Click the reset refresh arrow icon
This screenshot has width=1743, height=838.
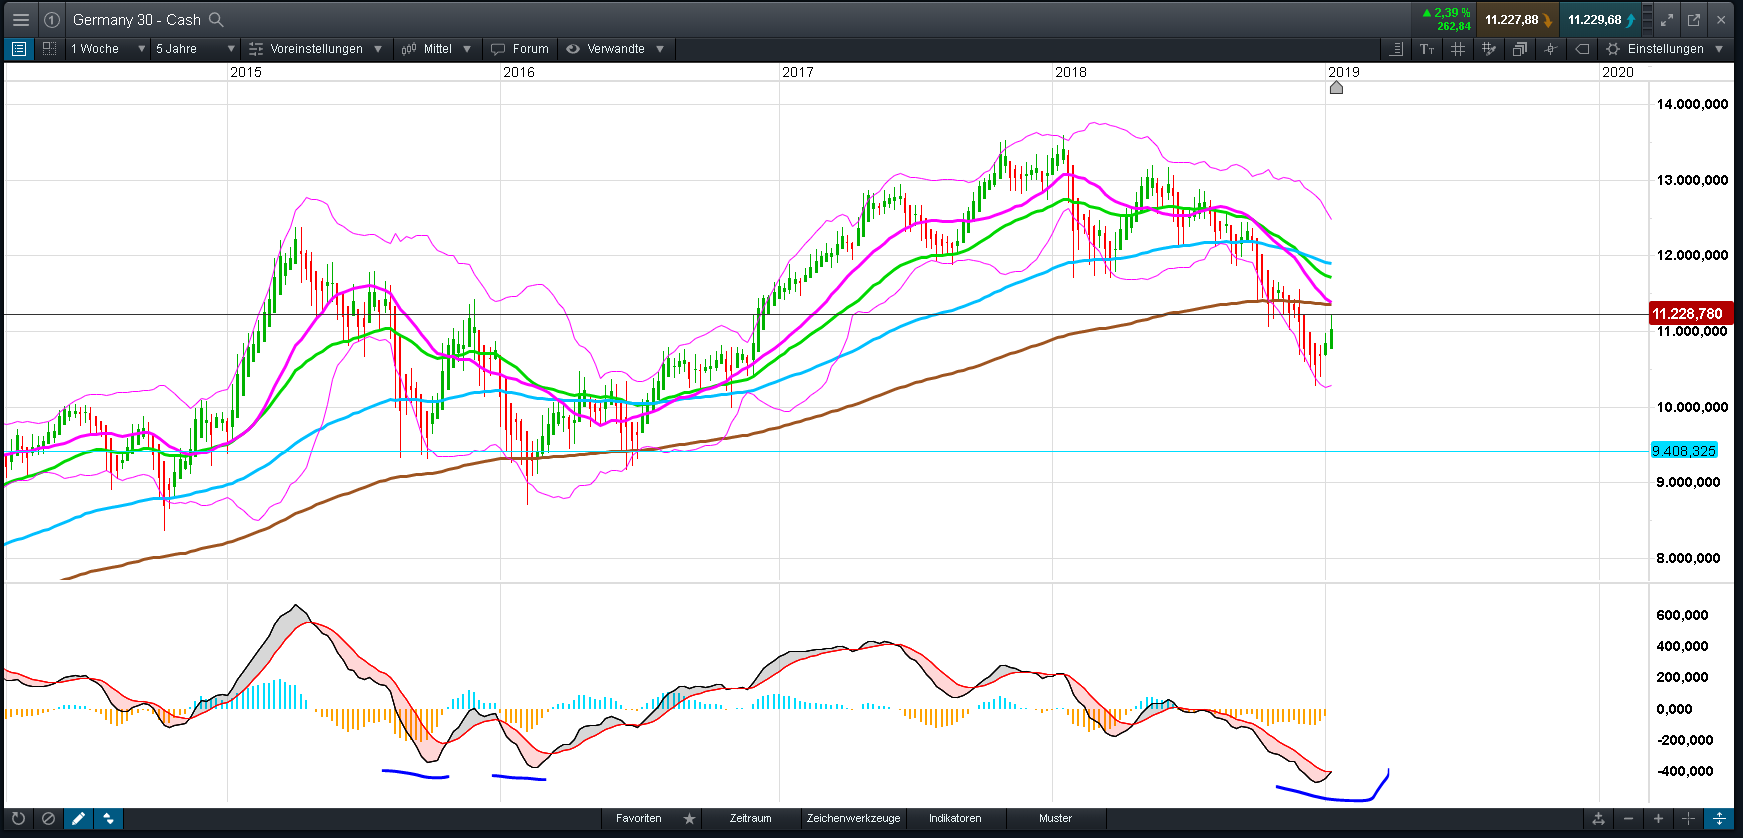pos(18,818)
